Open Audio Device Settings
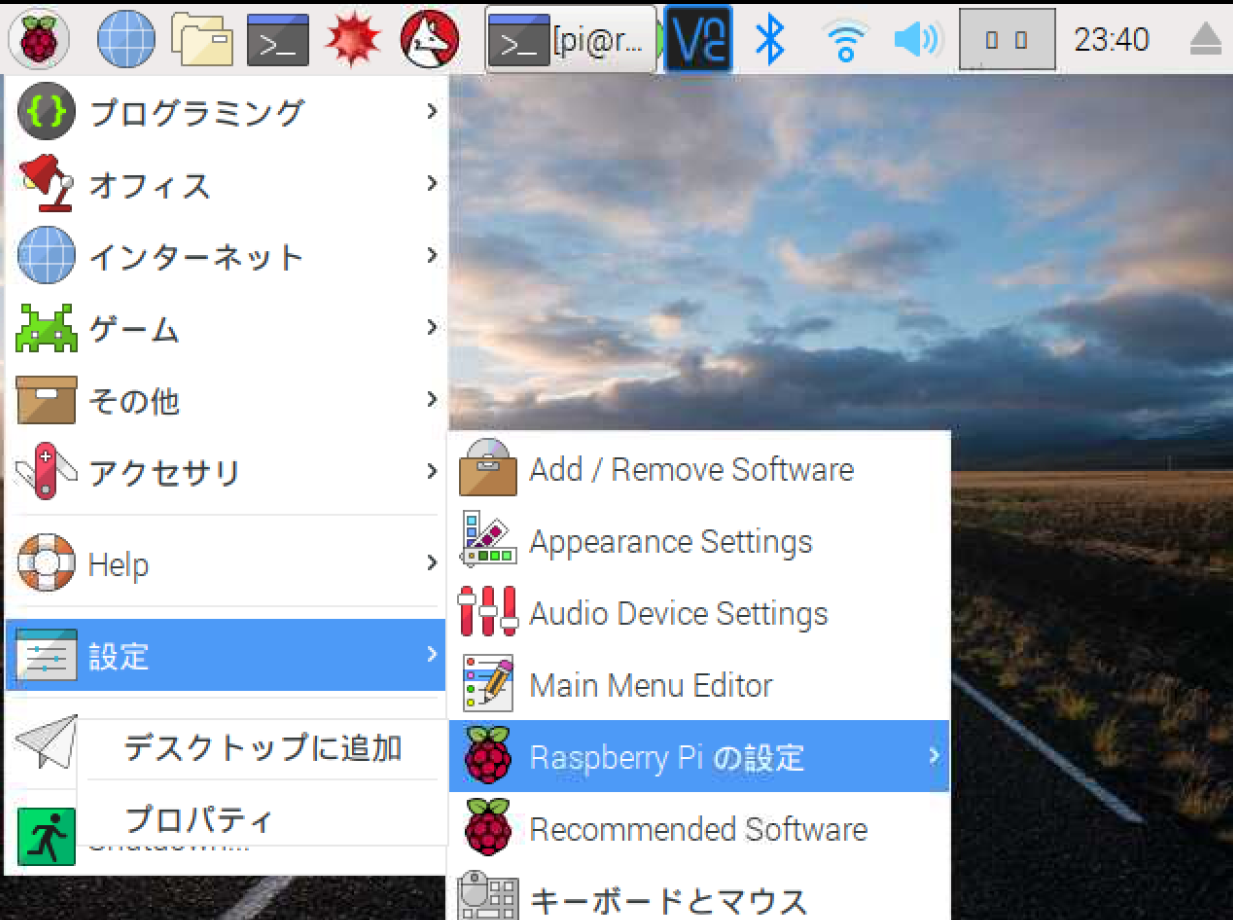This screenshot has width=1233, height=920. click(x=699, y=613)
